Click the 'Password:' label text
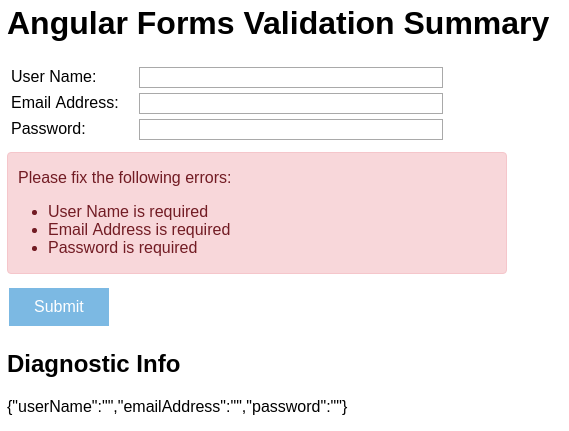The height and width of the screenshot is (431, 569). coord(48,129)
